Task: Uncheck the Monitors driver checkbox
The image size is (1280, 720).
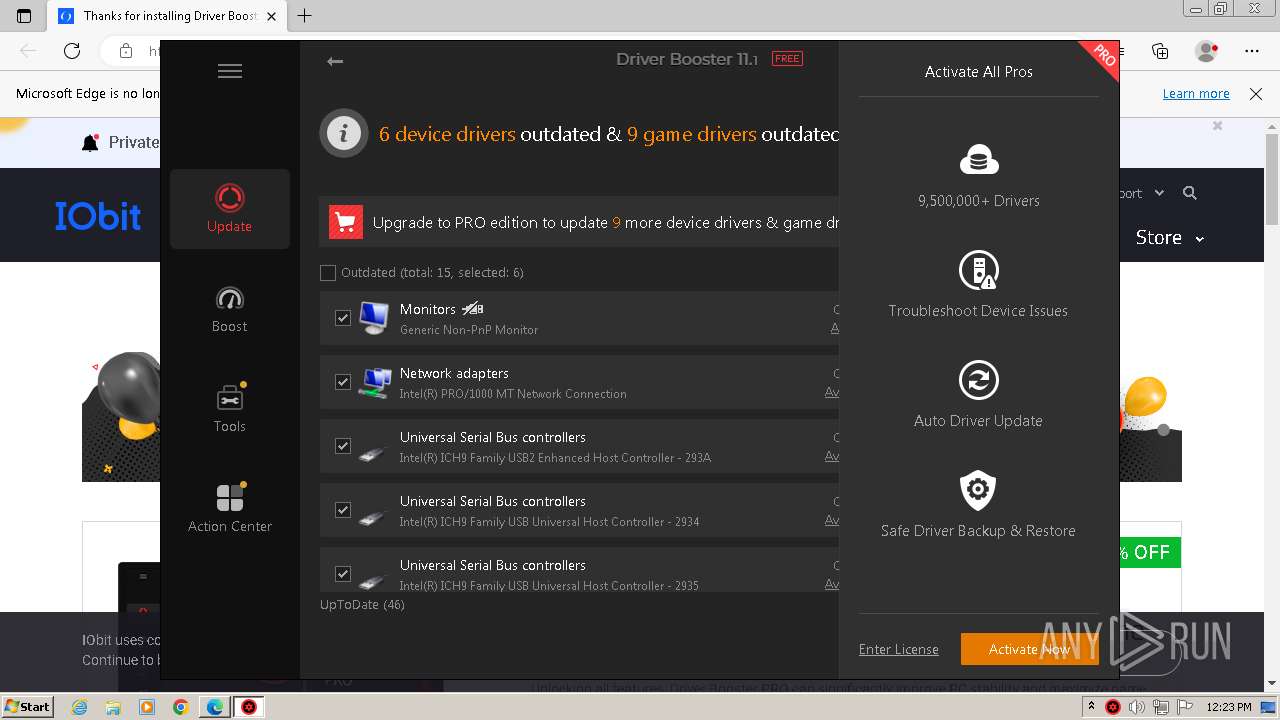Action: (x=343, y=318)
